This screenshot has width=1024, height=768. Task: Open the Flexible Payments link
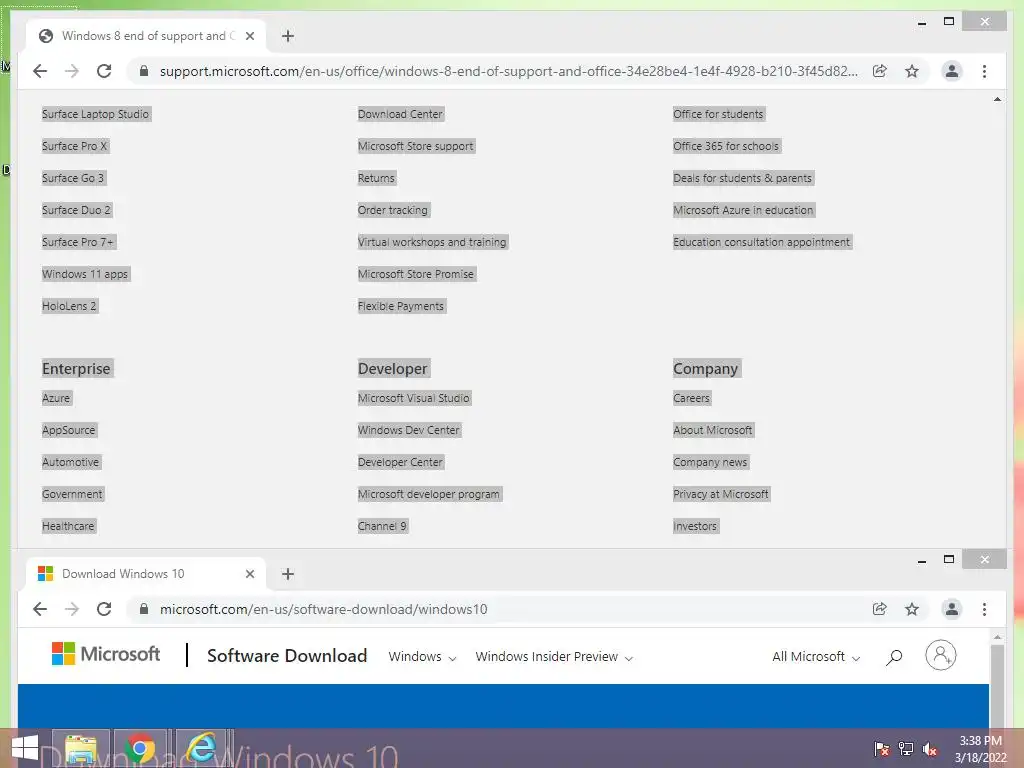pos(401,306)
